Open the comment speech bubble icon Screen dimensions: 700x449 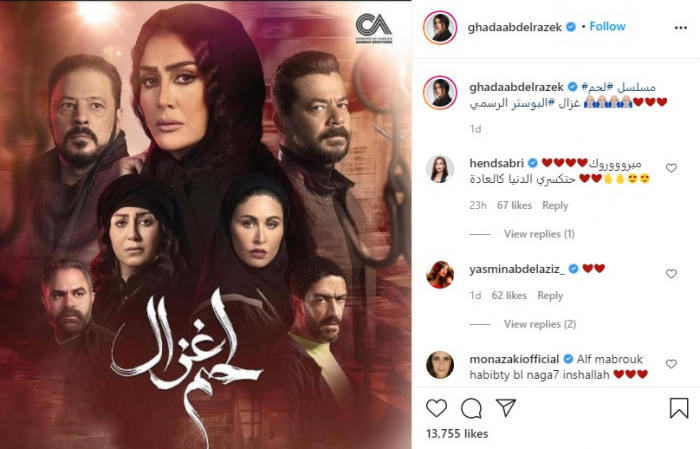[x=471, y=408]
